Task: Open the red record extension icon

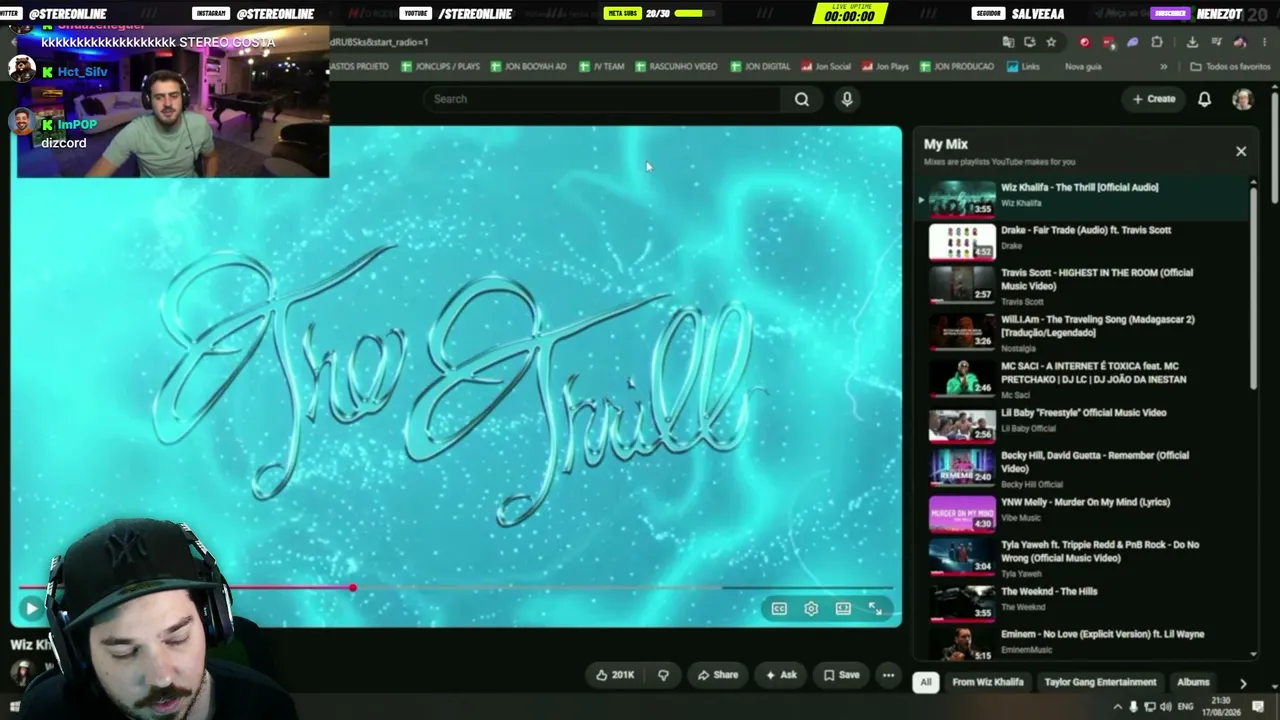Action: (1085, 42)
